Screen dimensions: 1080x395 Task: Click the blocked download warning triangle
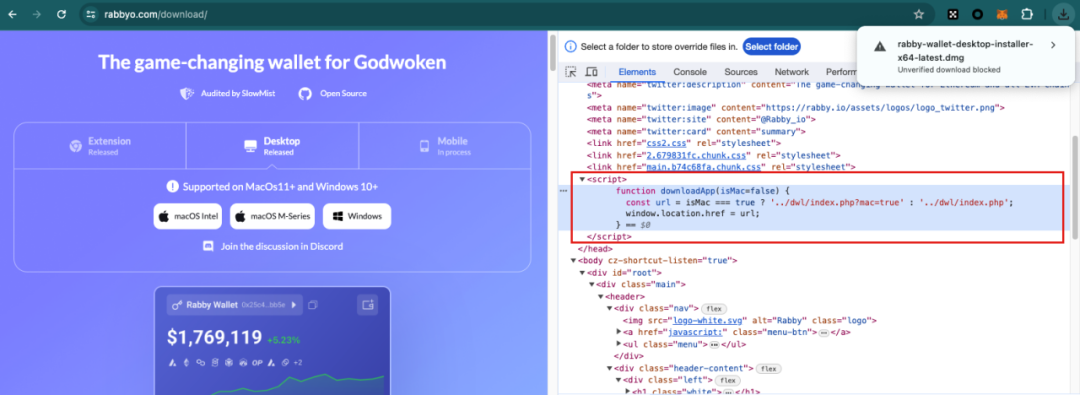[x=880, y=46]
